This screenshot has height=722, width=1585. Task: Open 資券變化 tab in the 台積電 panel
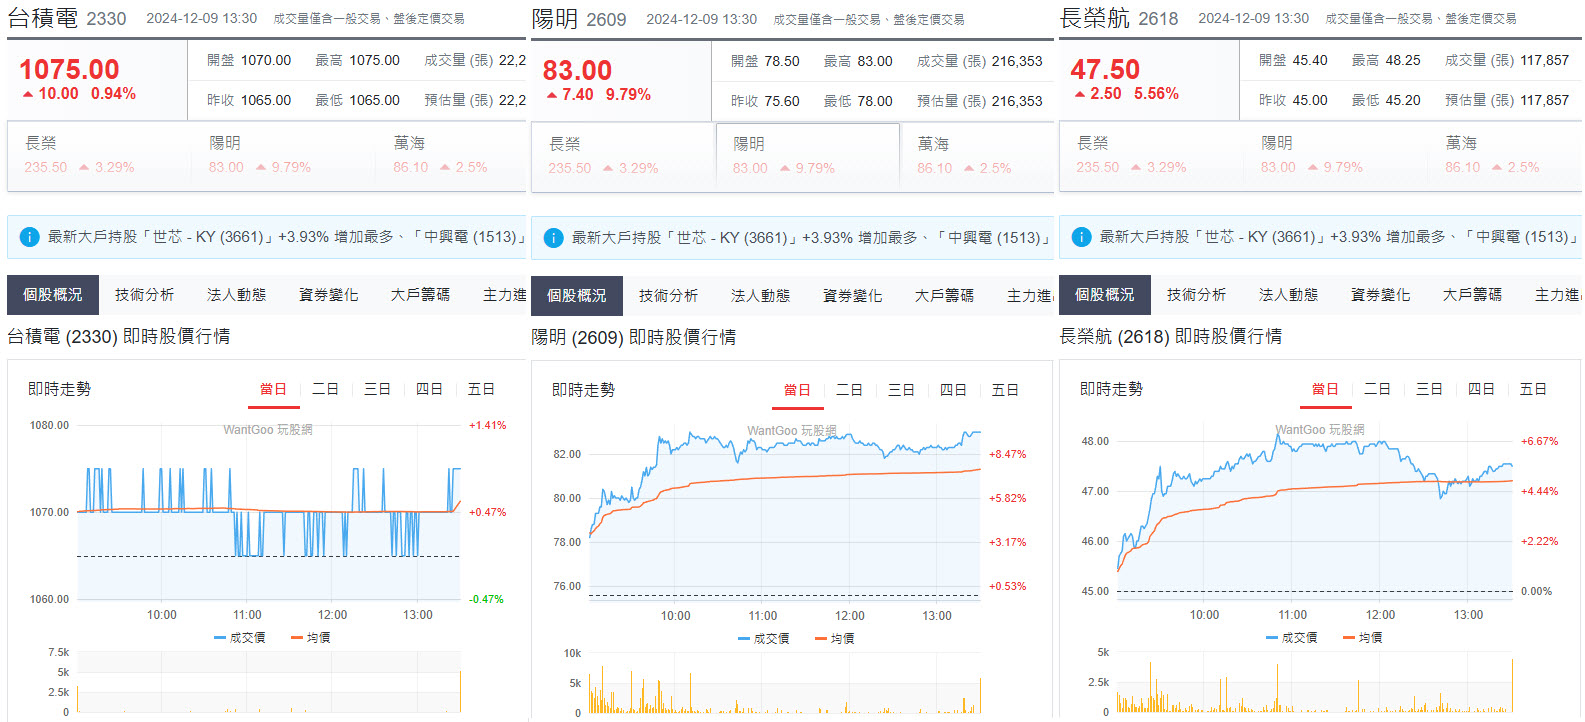pyautogui.click(x=329, y=295)
